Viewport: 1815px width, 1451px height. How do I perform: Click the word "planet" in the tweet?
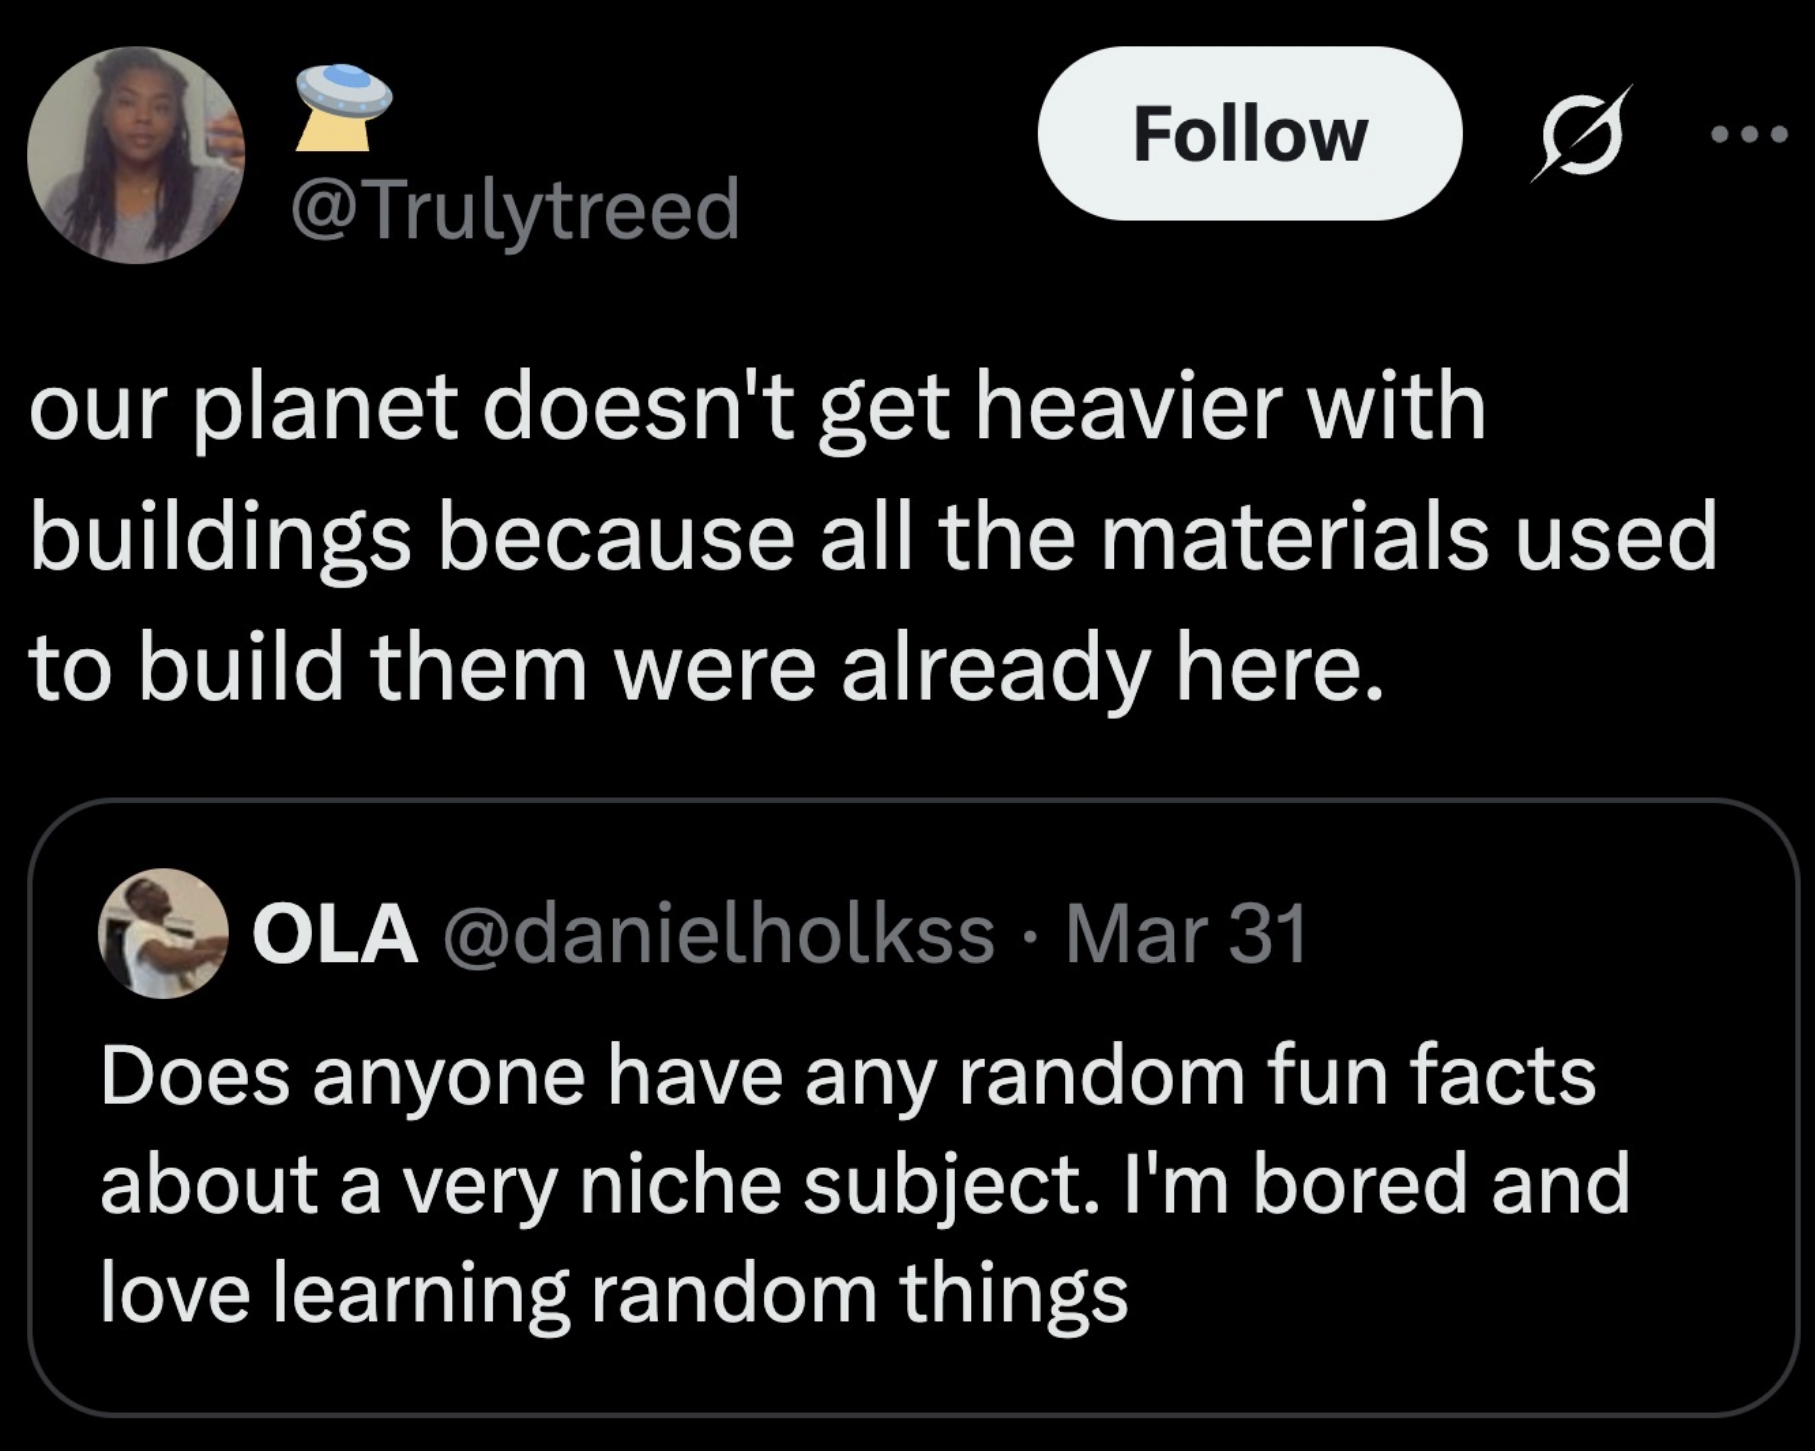coord(326,408)
